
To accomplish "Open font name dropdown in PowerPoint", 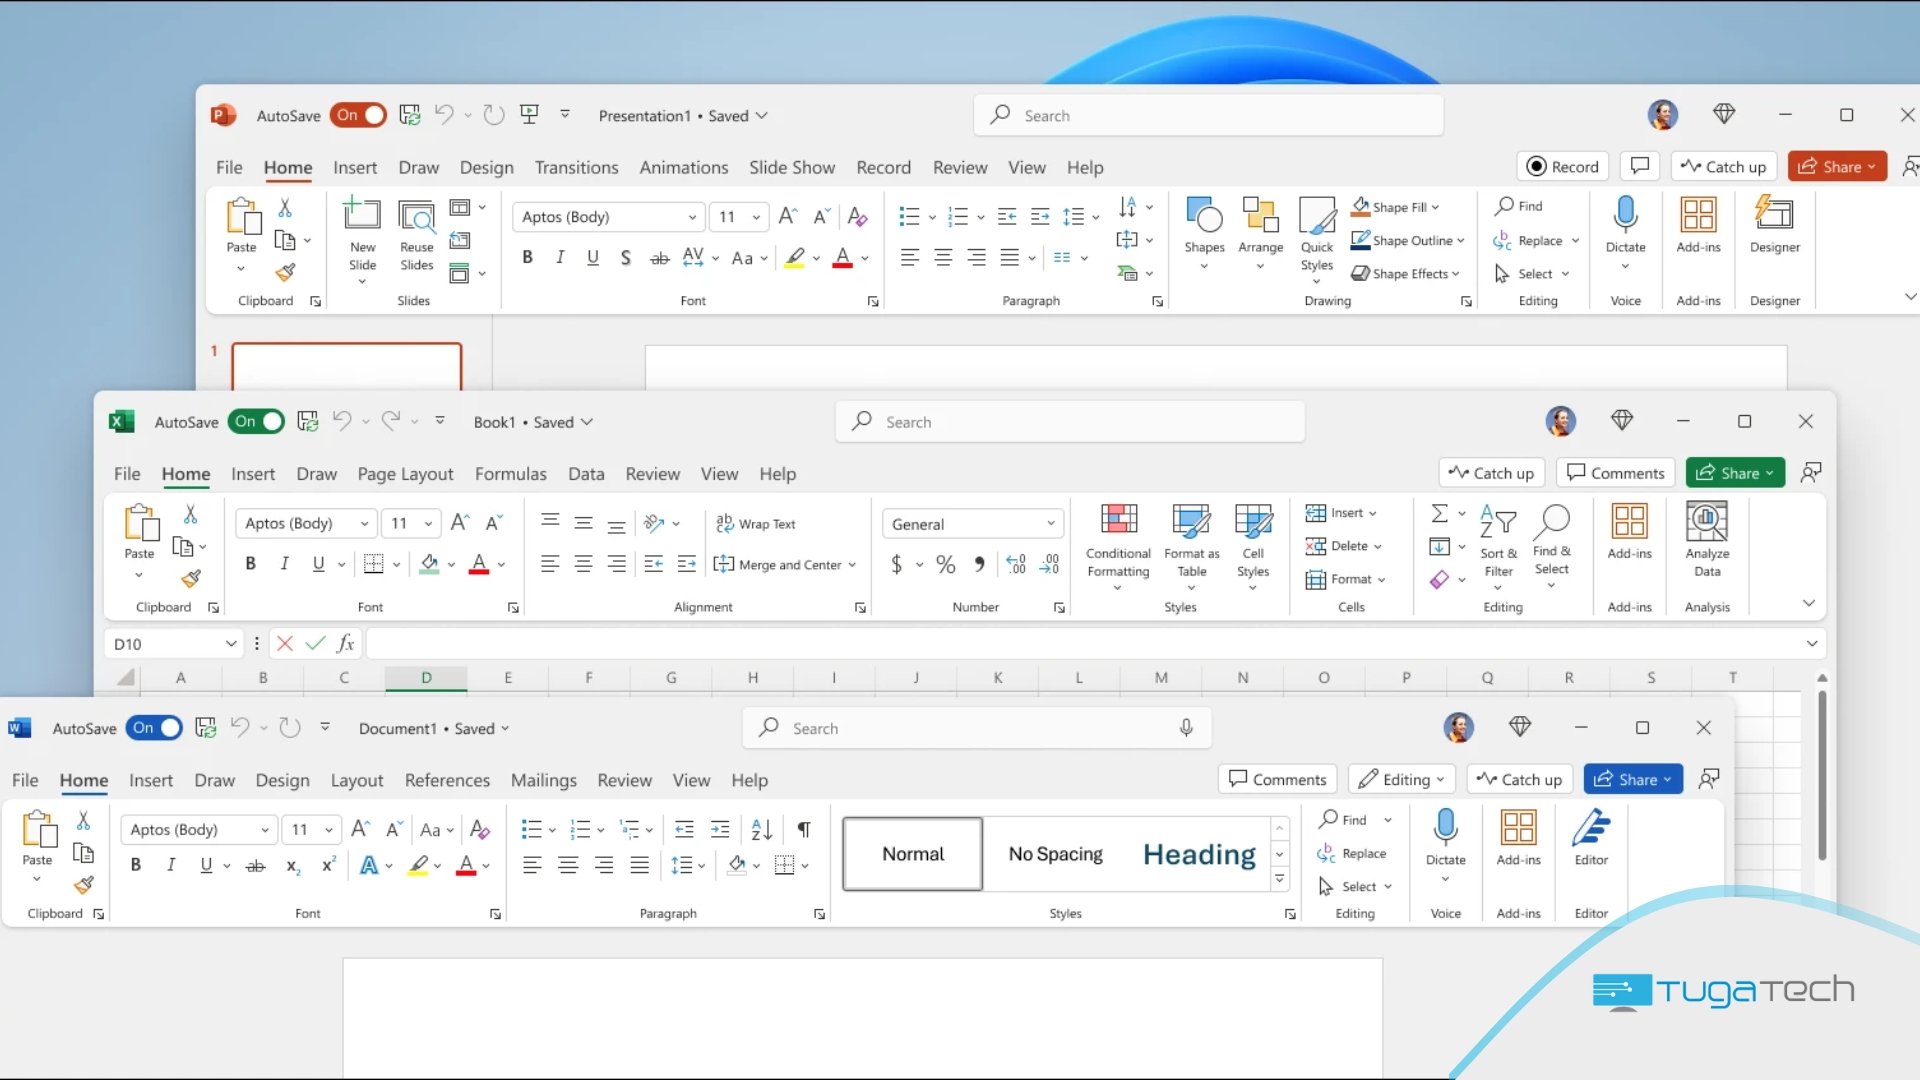I will click(692, 217).
